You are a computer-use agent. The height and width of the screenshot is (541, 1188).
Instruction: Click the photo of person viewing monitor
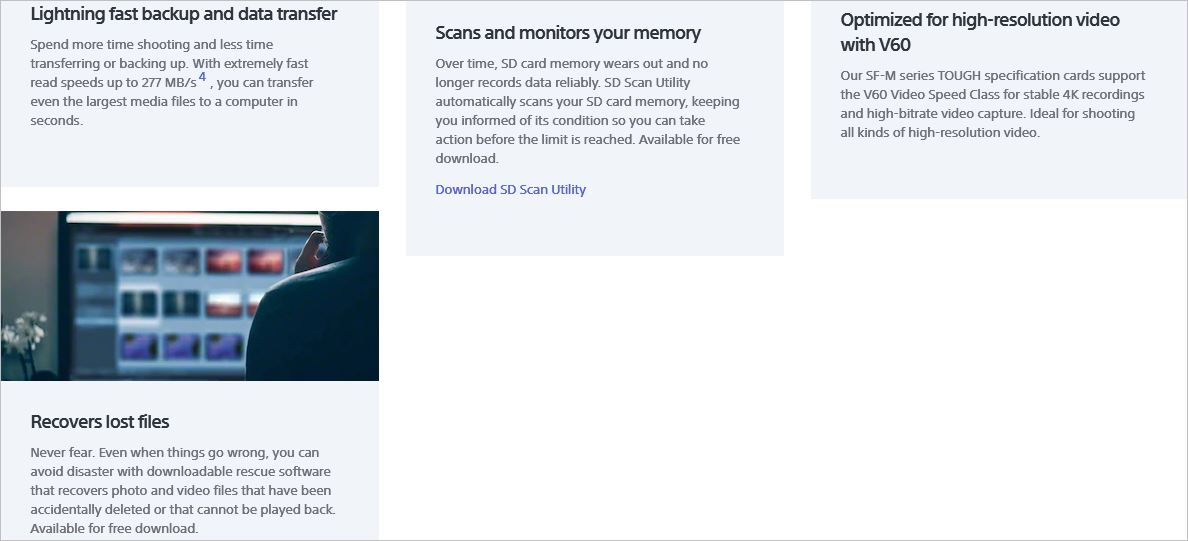[189, 296]
